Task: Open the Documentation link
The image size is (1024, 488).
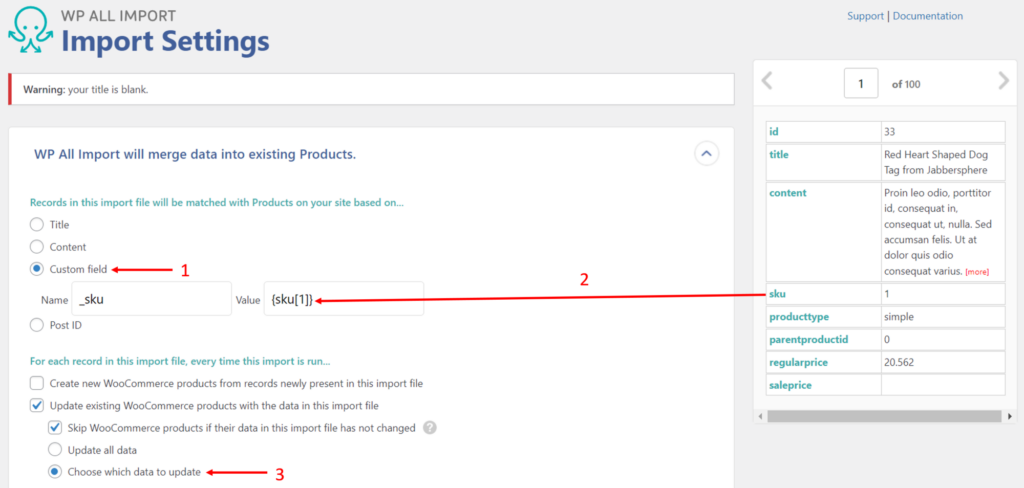Action: click(927, 16)
